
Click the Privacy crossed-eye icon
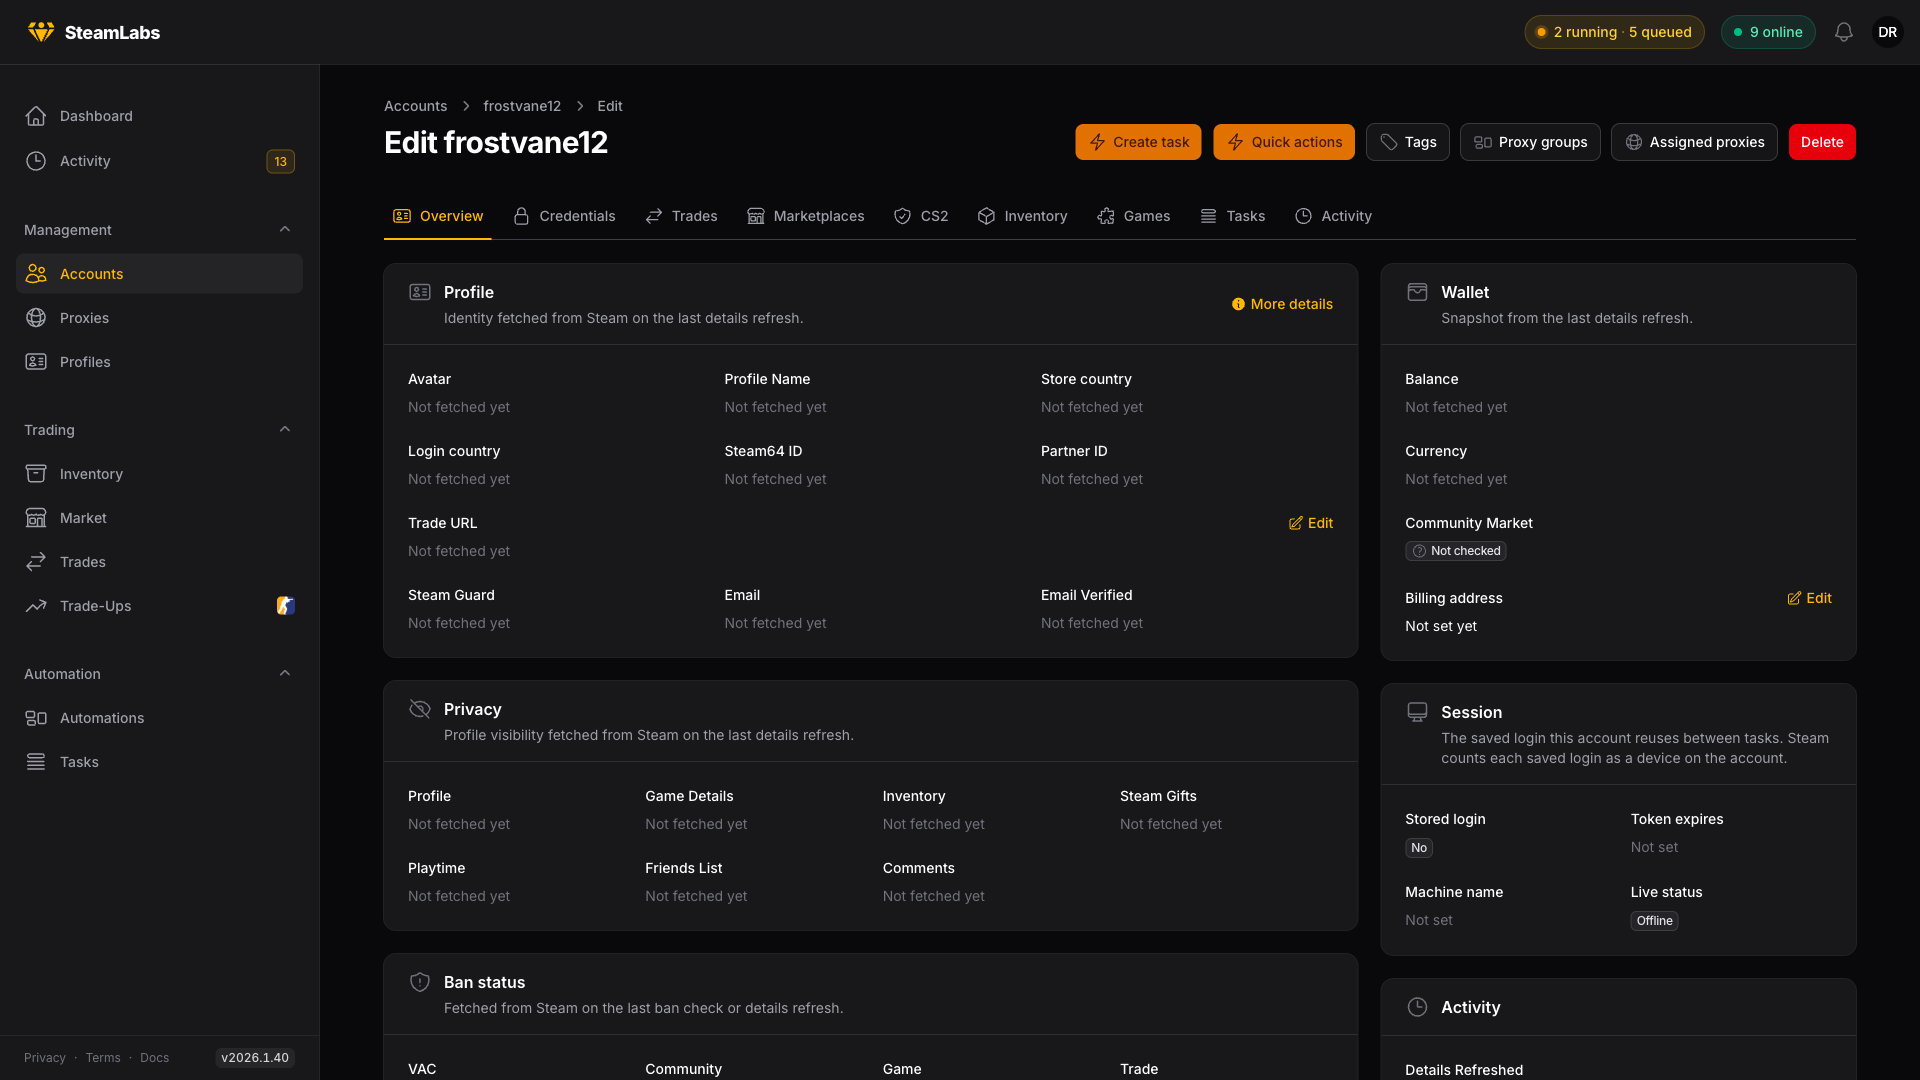click(420, 709)
